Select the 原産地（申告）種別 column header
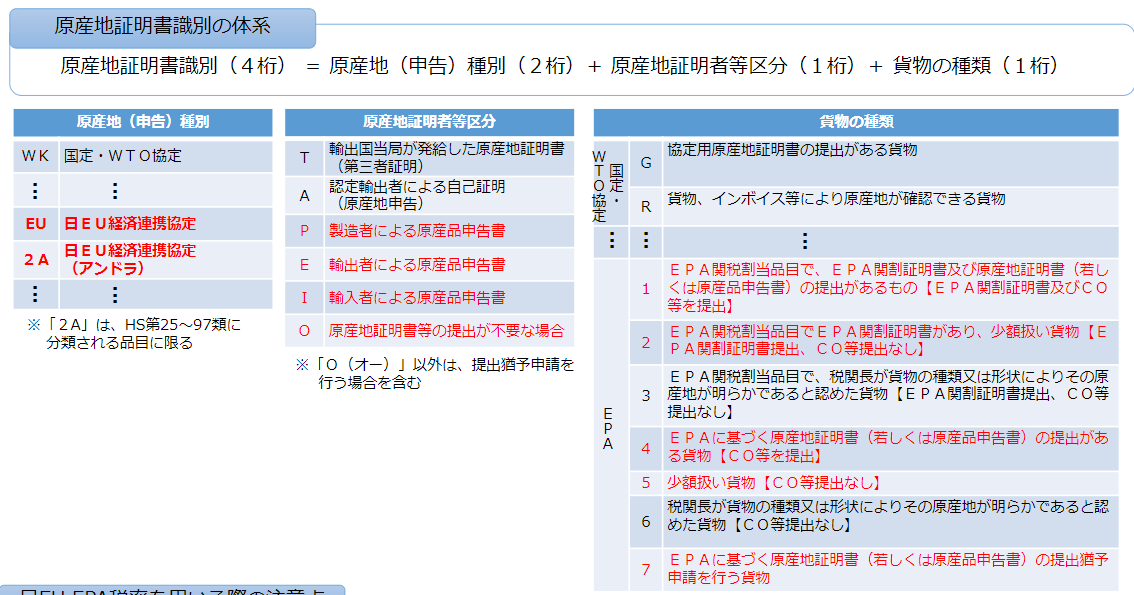Image resolution: width=1134 pixels, height=595 pixels. [143, 122]
